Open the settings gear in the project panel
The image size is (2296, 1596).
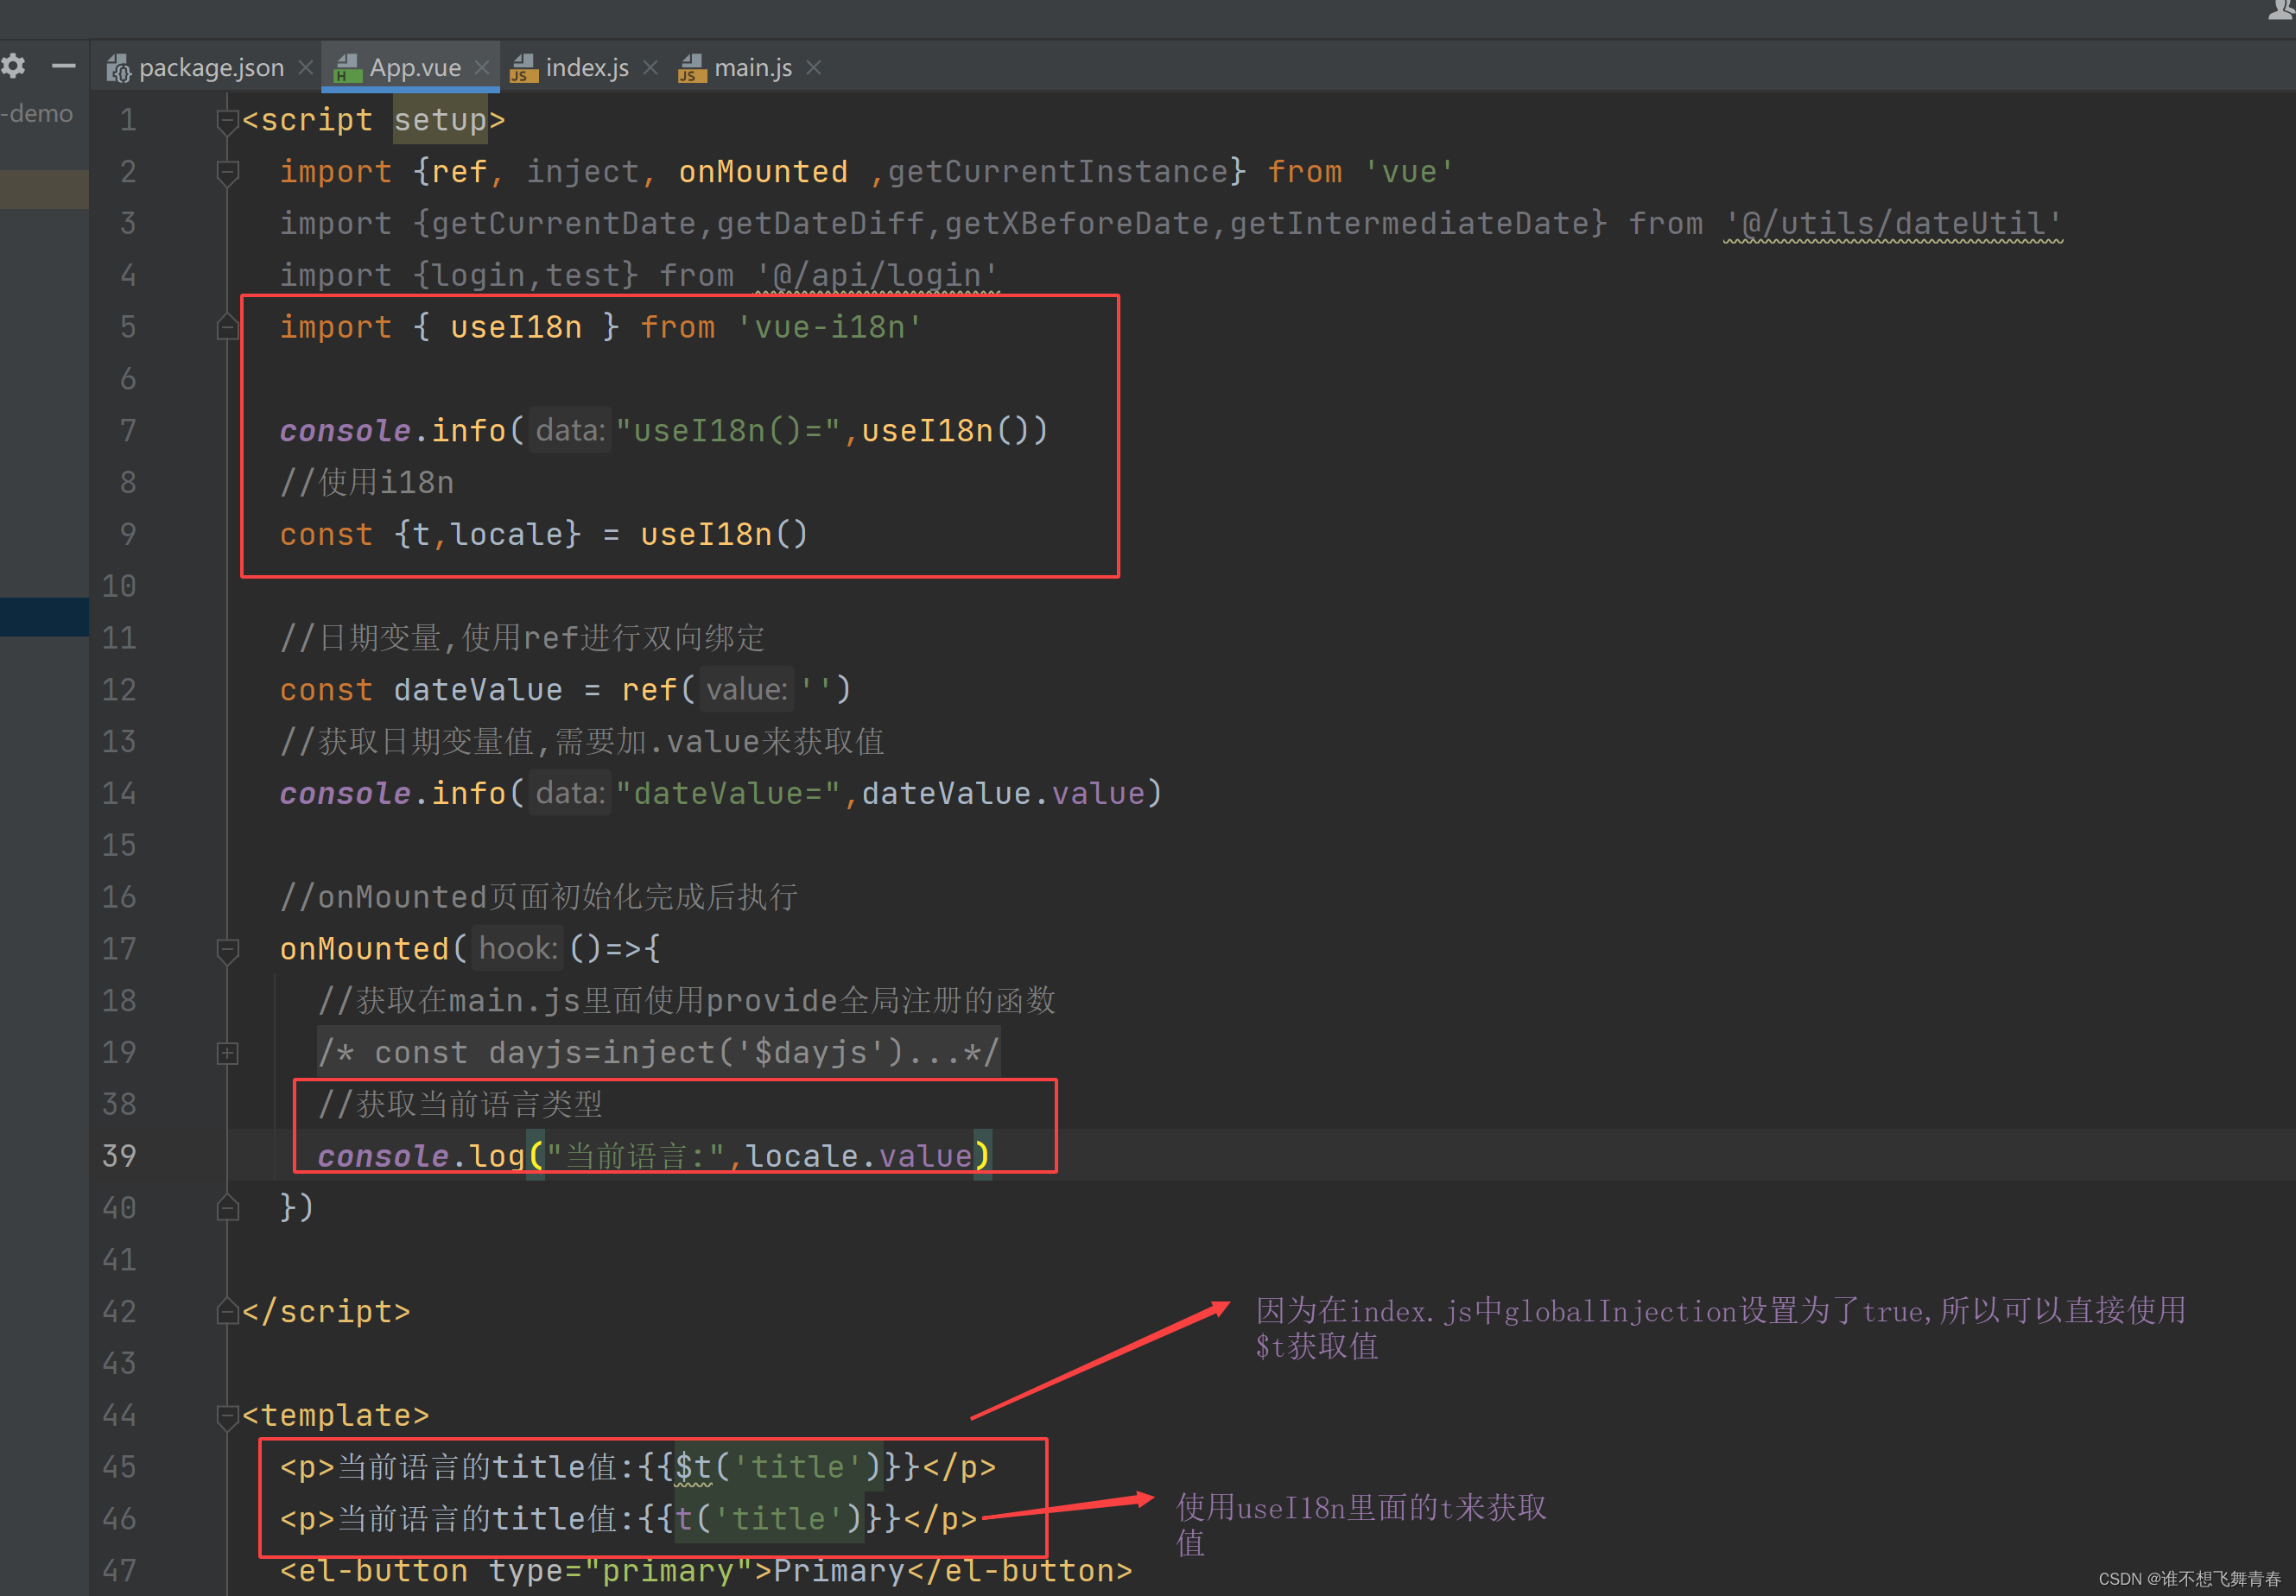tap(13, 66)
